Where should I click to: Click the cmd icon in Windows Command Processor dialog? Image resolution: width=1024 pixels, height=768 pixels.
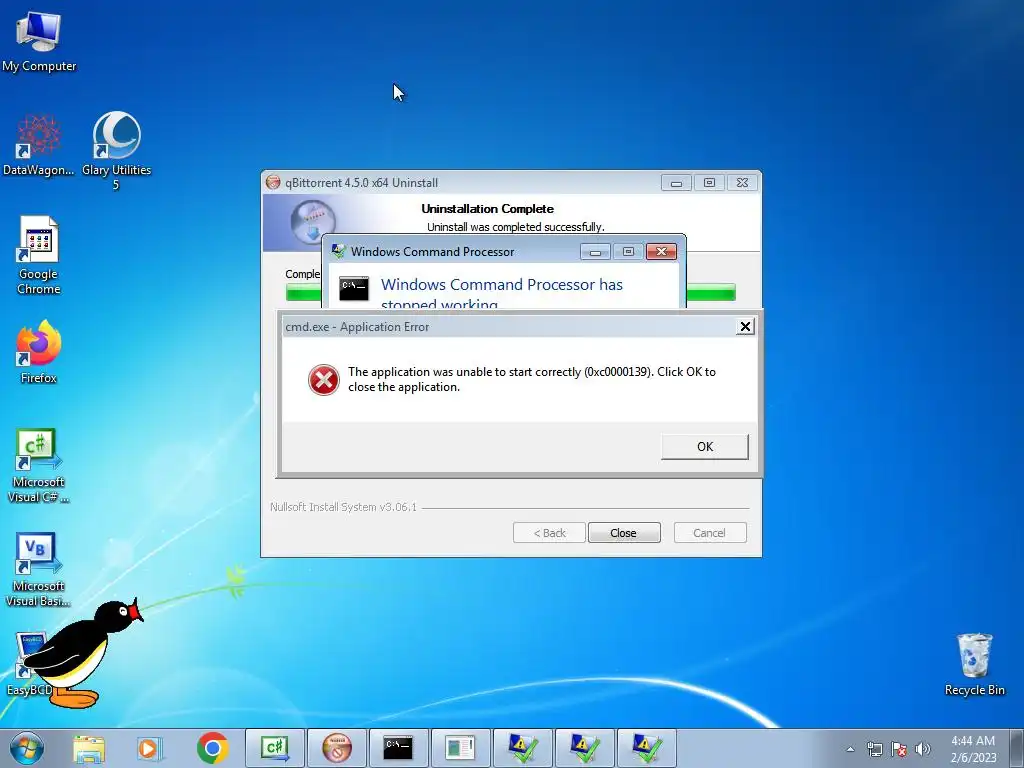(x=354, y=288)
